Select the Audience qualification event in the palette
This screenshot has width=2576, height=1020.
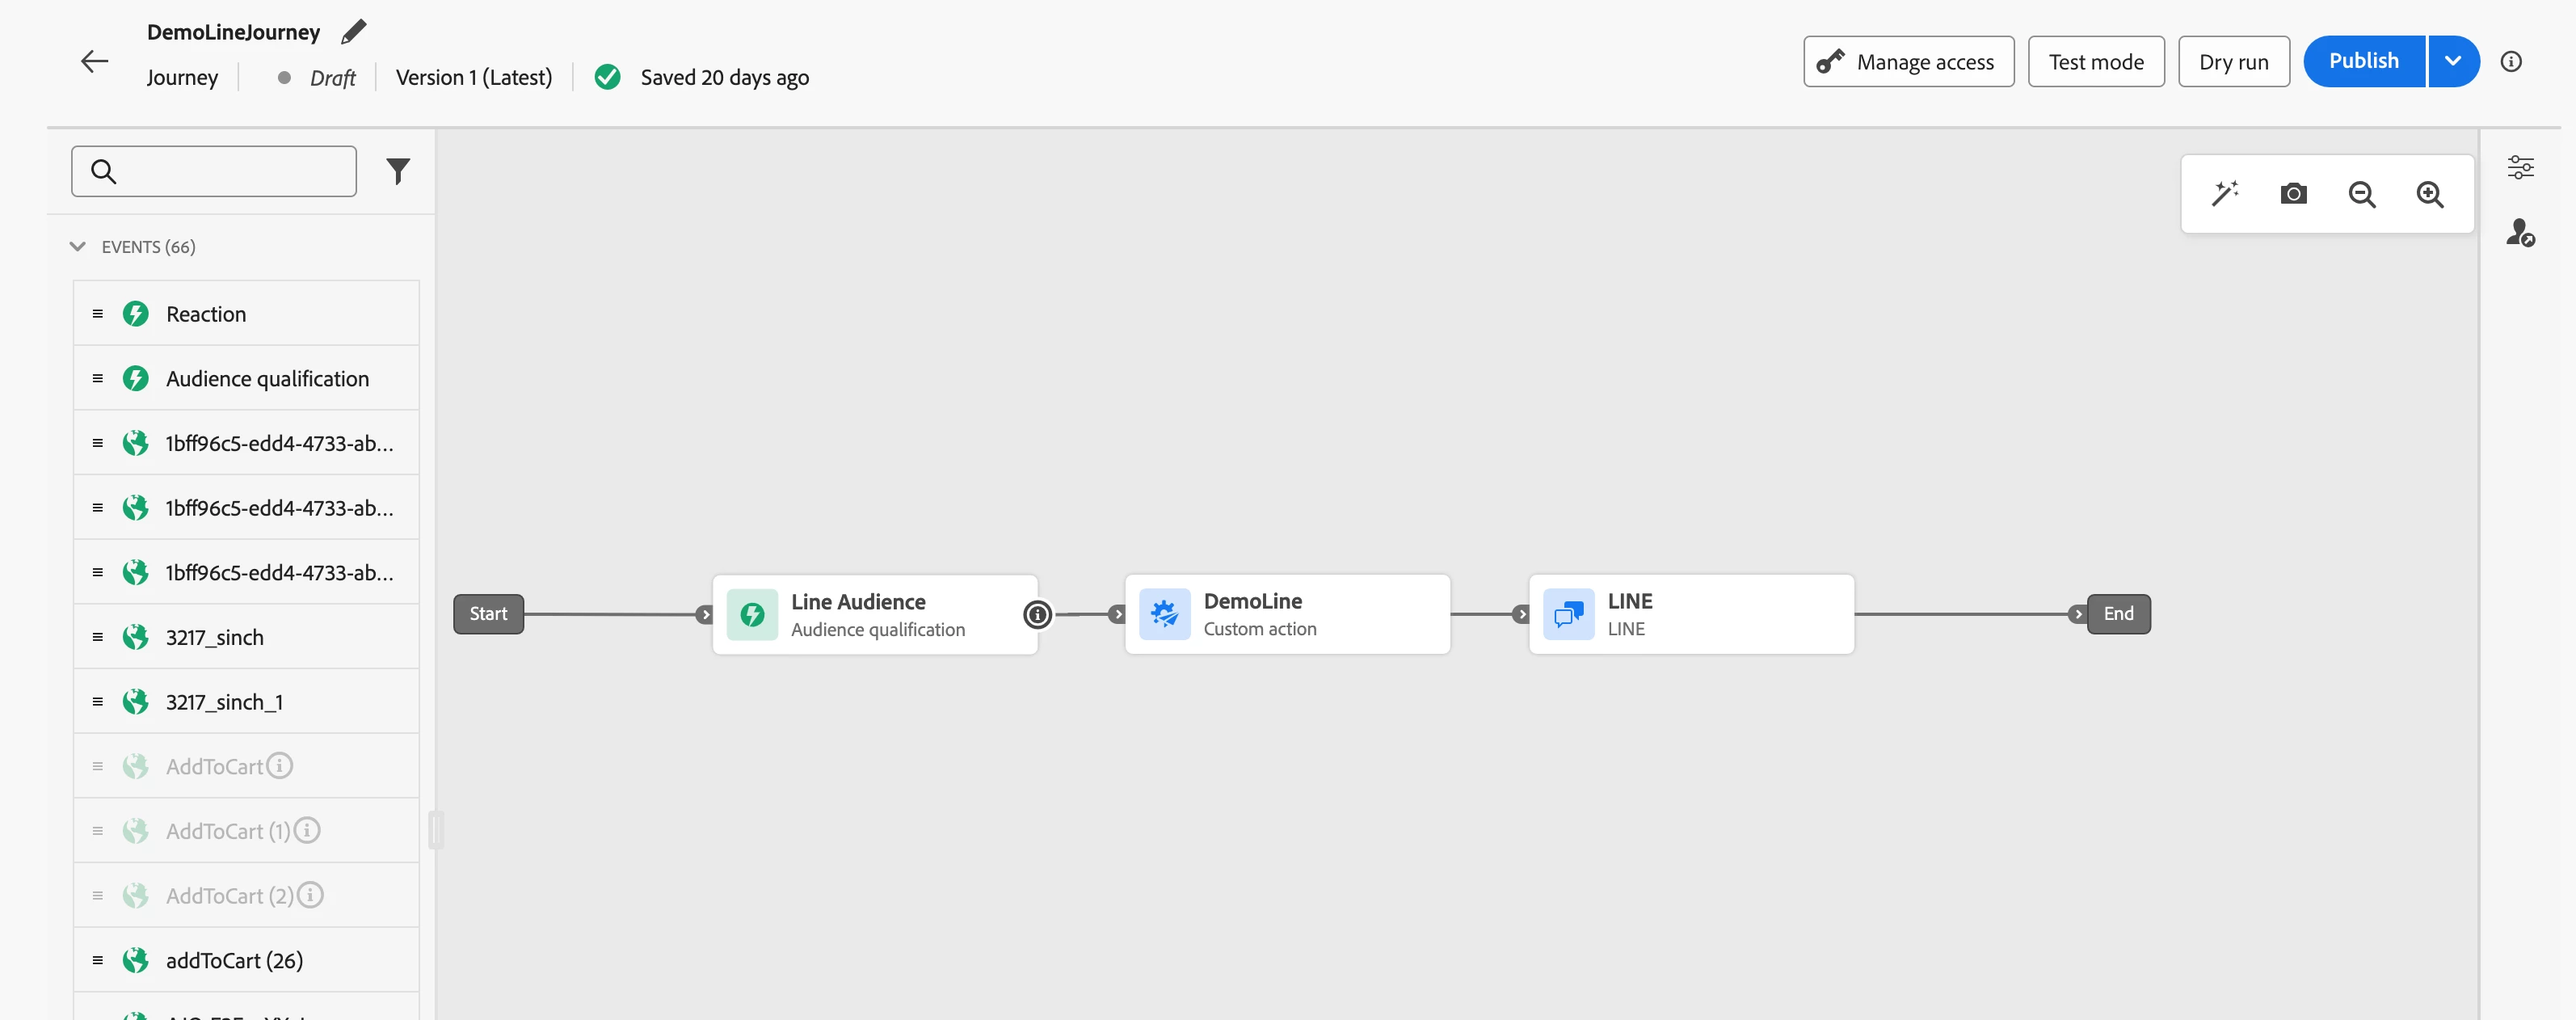click(267, 379)
